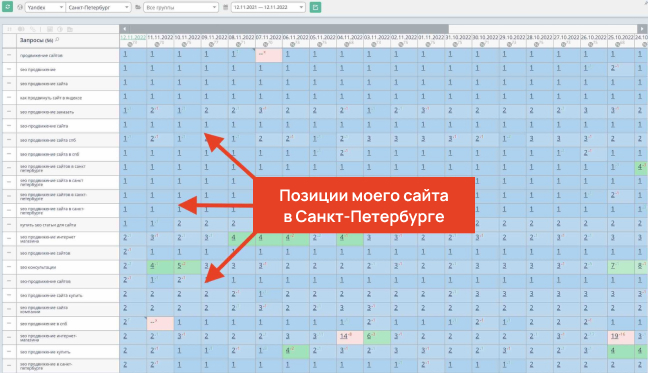Click the folder icon before Все группы
Image resolution: width=648 pixels, height=373 pixels.
click(x=138, y=7)
